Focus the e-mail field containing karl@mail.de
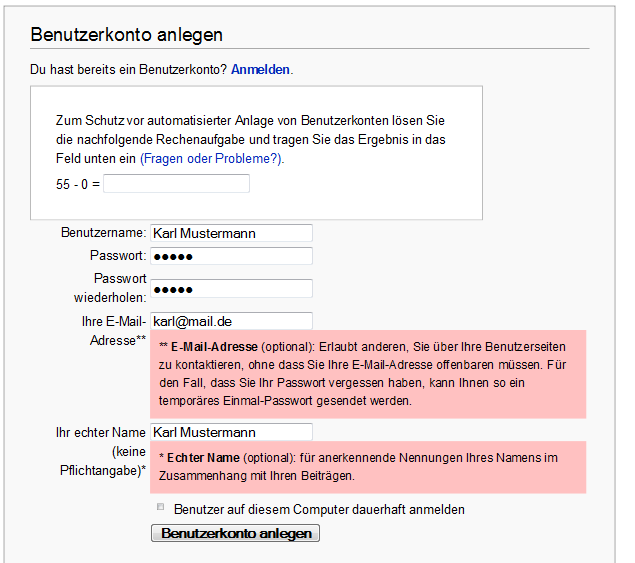Image resolution: width=635 pixels, height=563 pixels. (231, 321)
